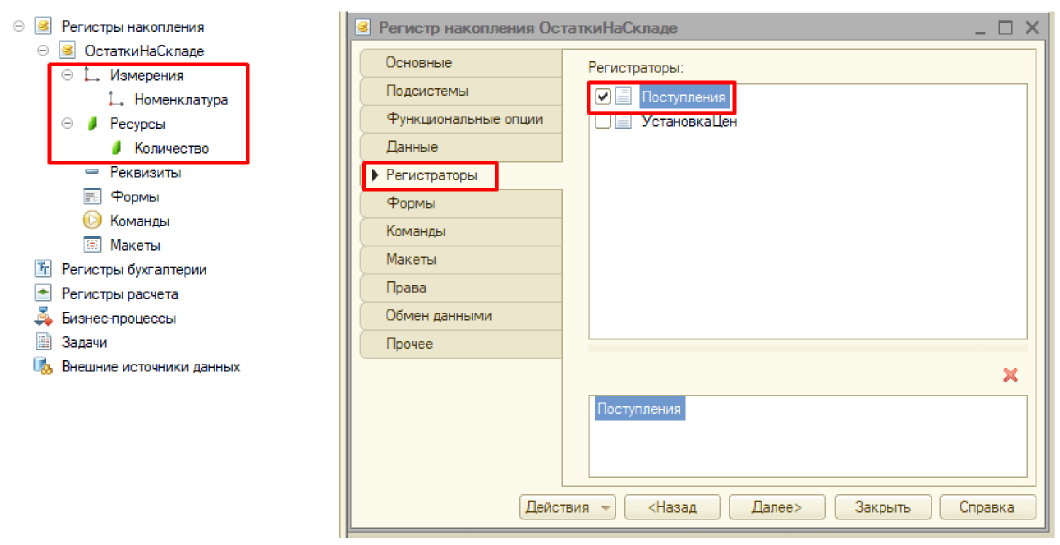Click the Команды command icon in tree
Screen dimensions: 1060x545
[92, 220]
